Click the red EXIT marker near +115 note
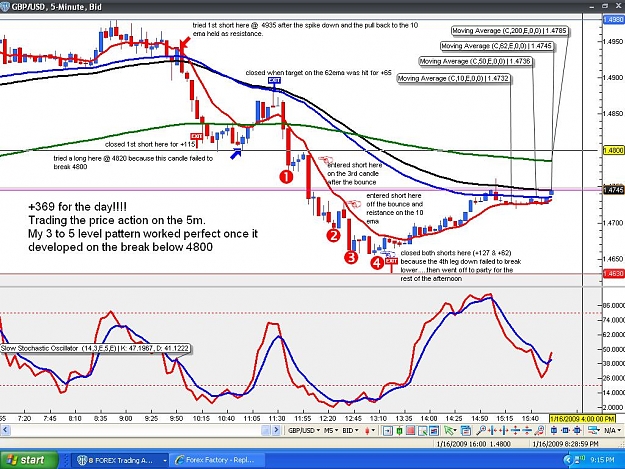 [196, 136]
